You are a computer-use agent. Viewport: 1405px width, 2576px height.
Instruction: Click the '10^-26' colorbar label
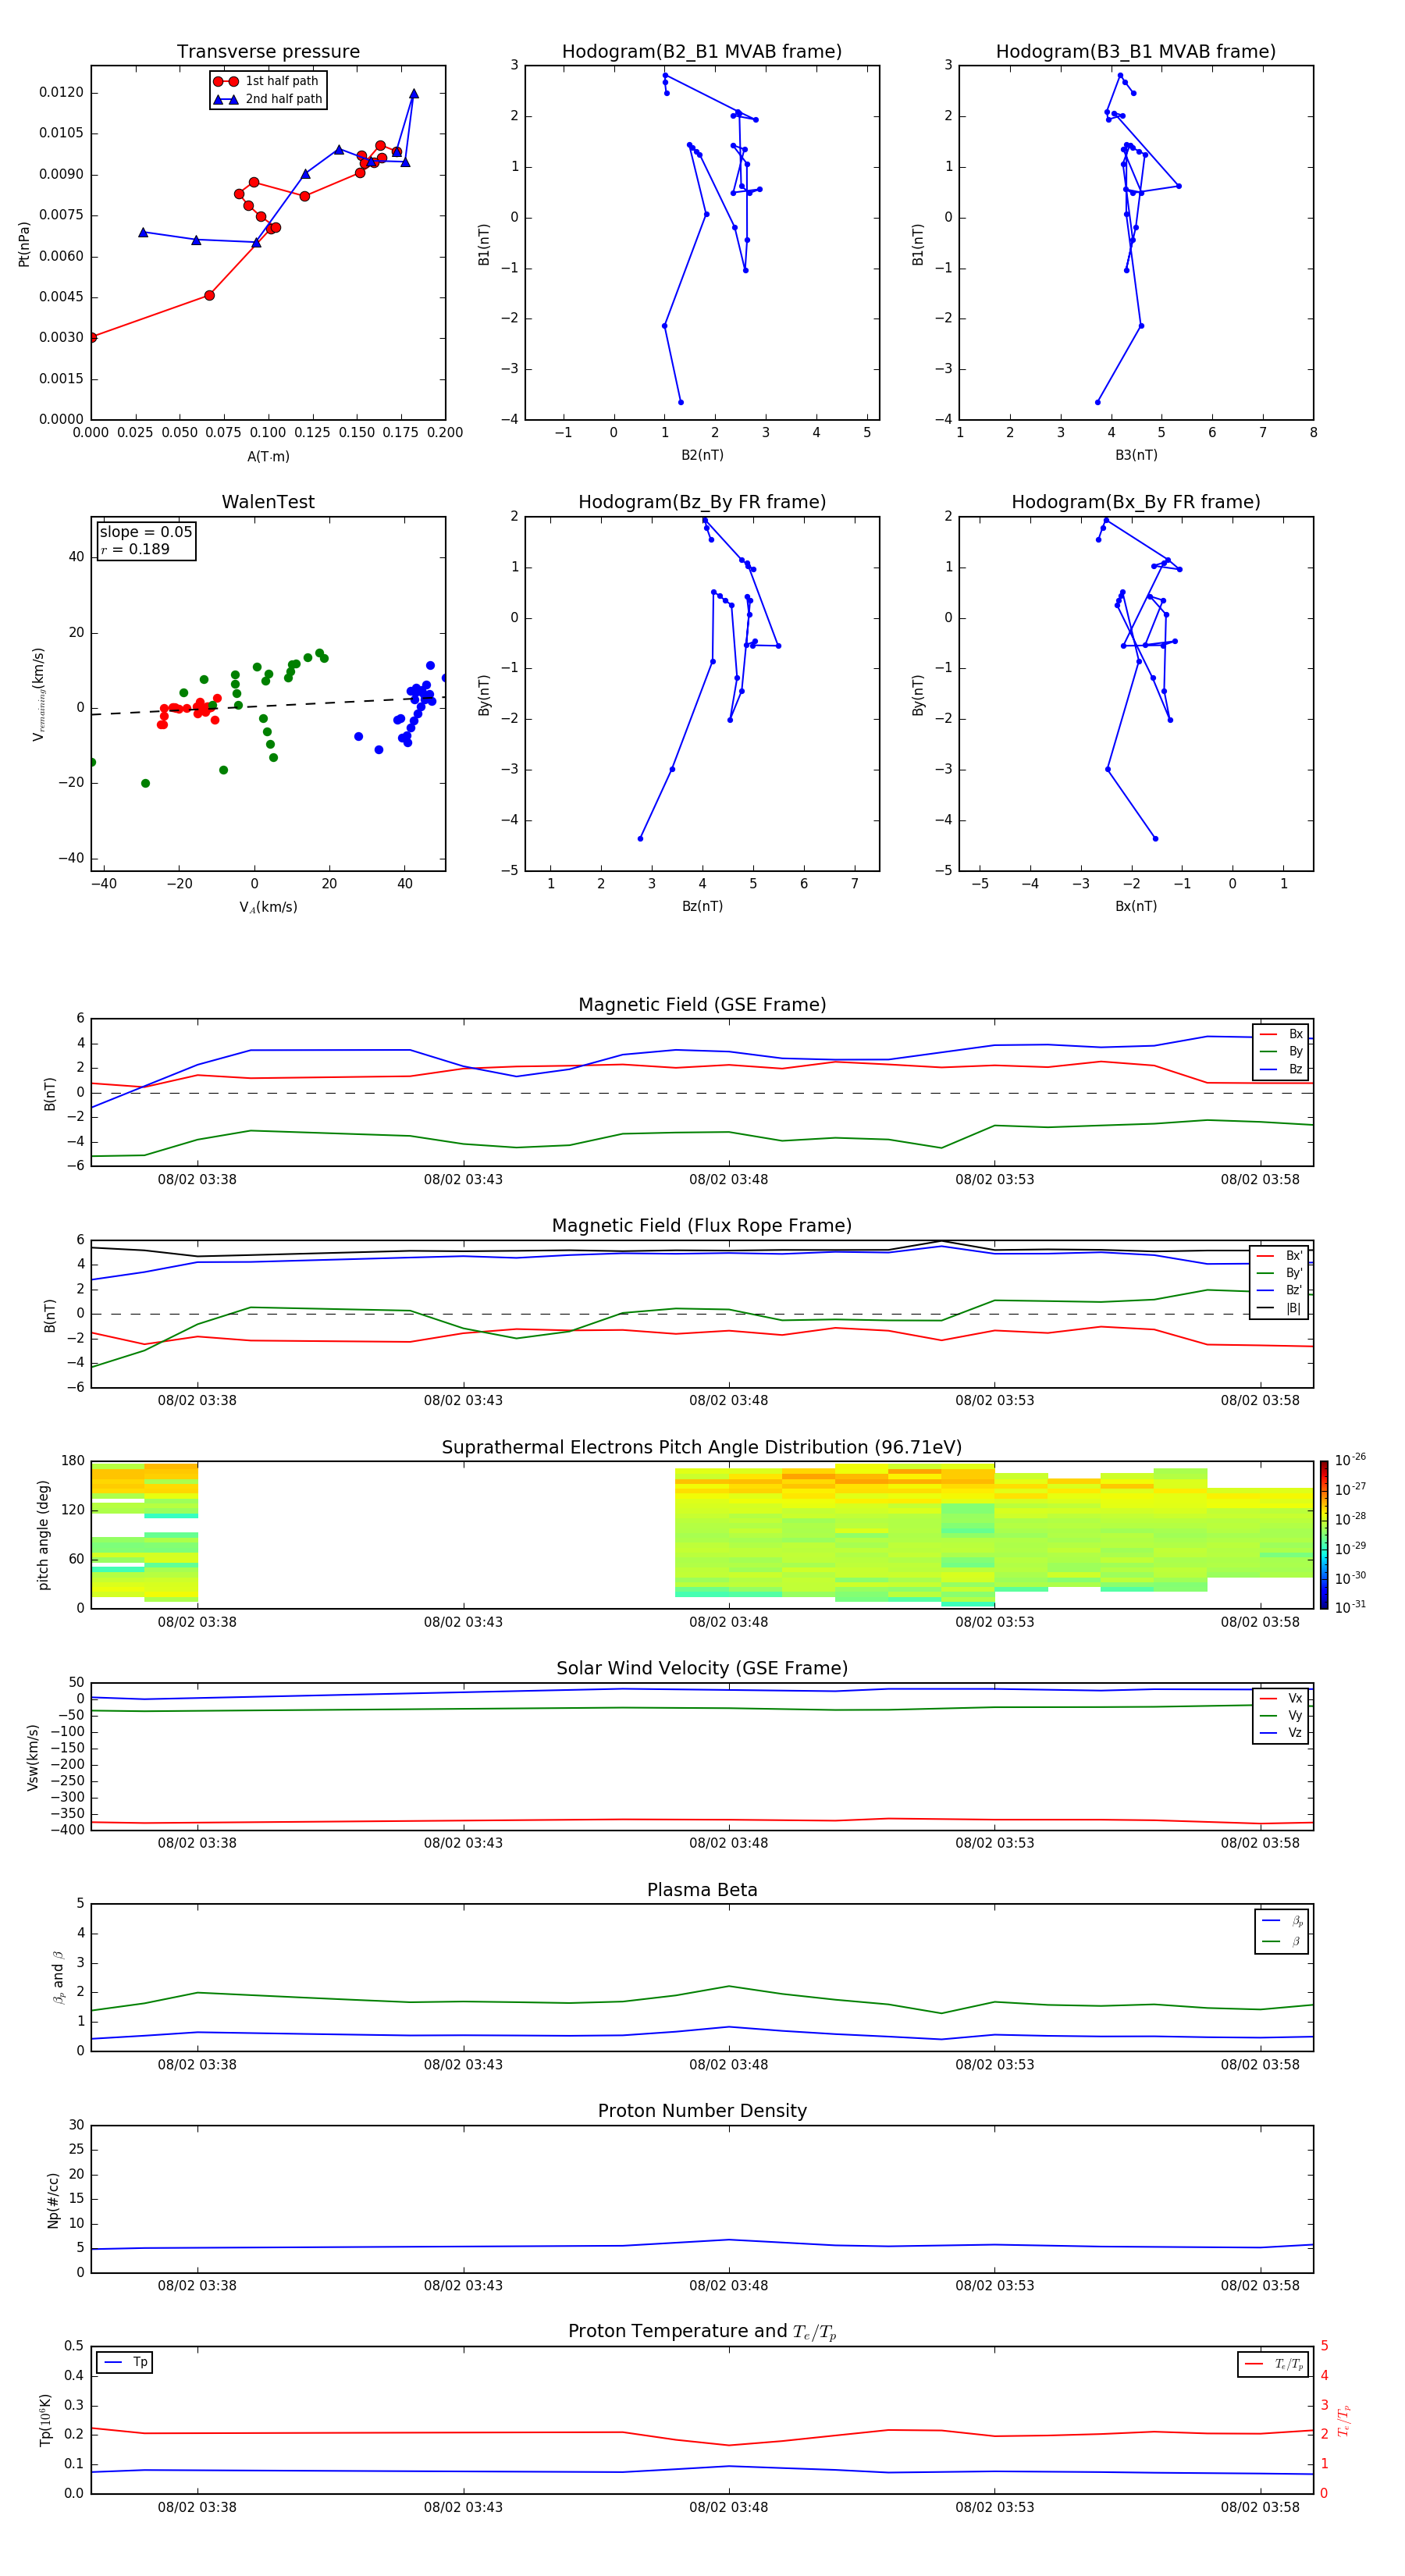[1350, 1460]
